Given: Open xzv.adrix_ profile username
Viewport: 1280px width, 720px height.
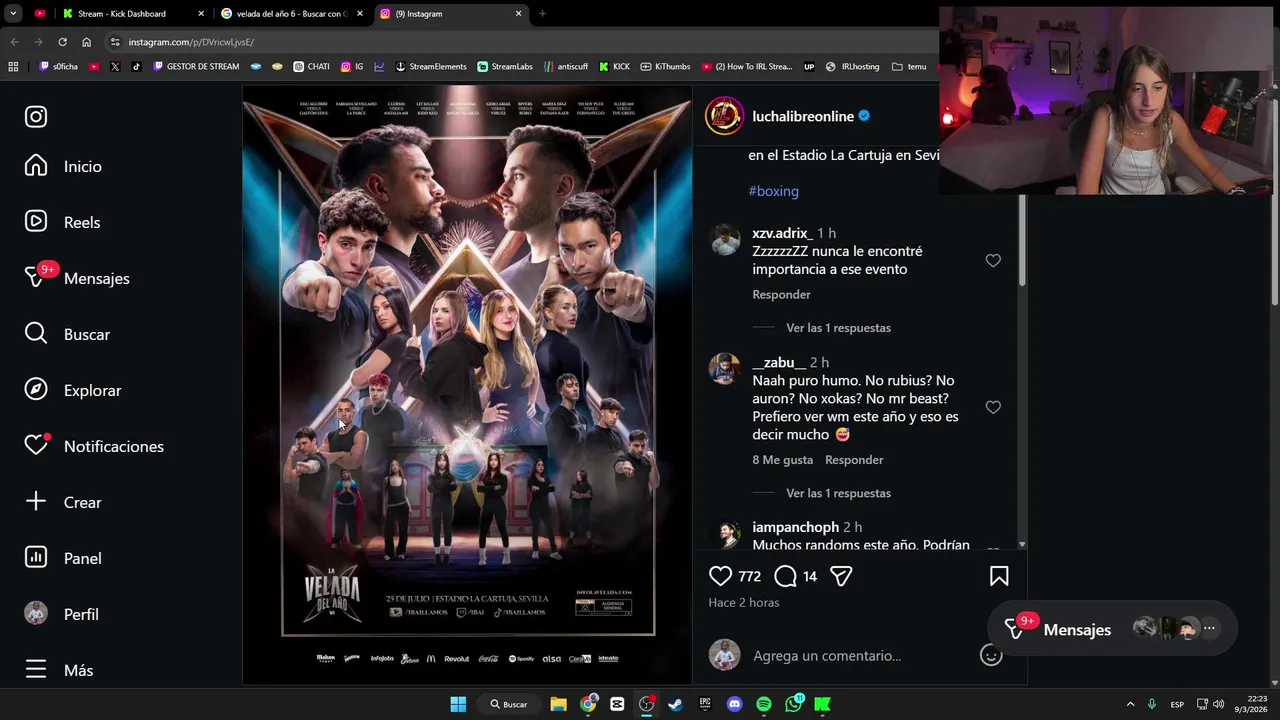Looking at the screenshot, I should 782,233.
